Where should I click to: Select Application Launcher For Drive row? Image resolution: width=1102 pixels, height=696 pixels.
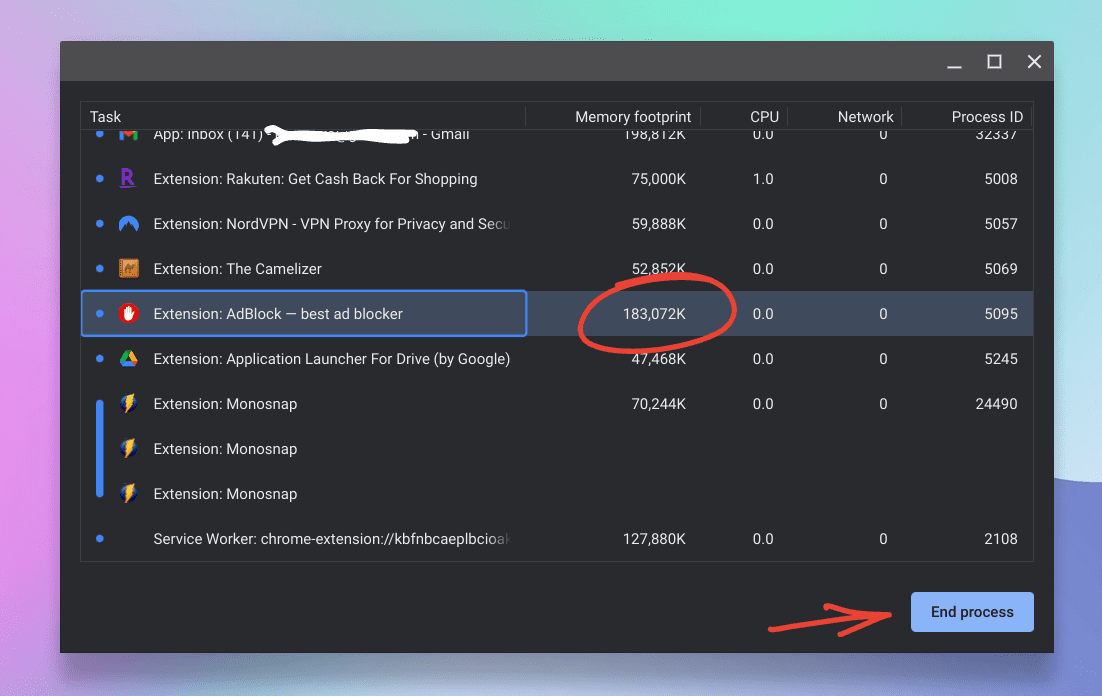coord(557,359)
